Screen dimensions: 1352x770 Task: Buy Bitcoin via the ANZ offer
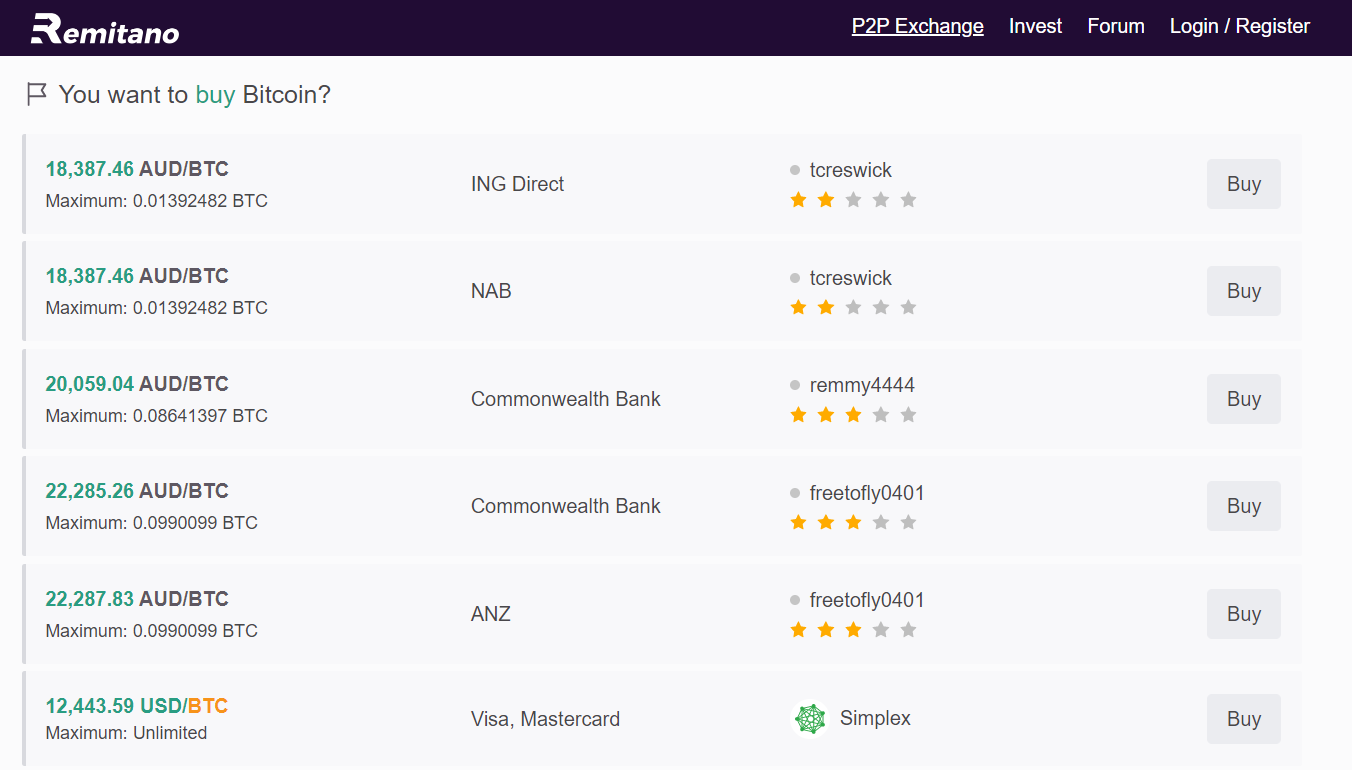click(1243, 614)
